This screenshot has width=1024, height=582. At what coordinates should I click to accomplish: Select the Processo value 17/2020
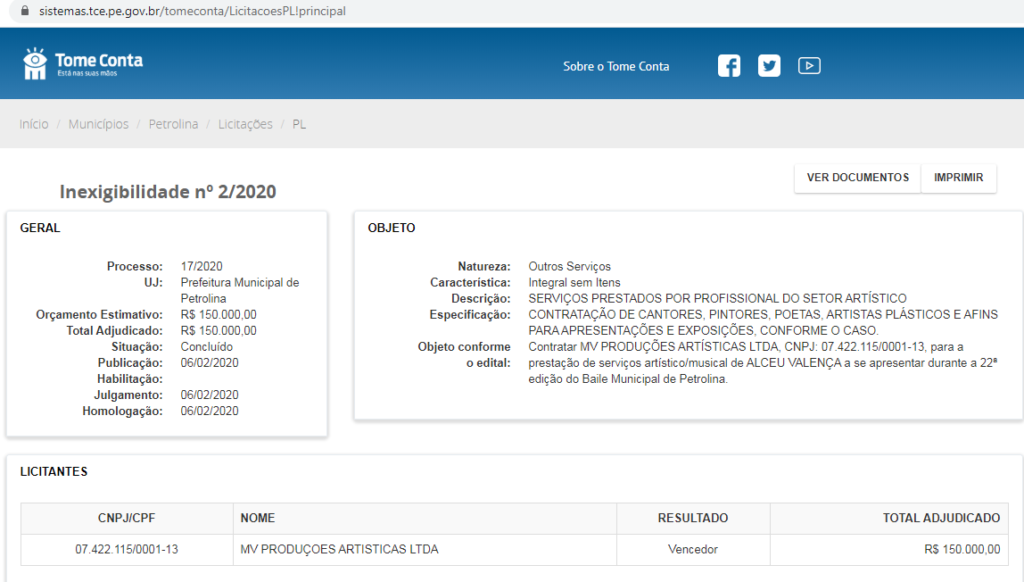[201, 267]
